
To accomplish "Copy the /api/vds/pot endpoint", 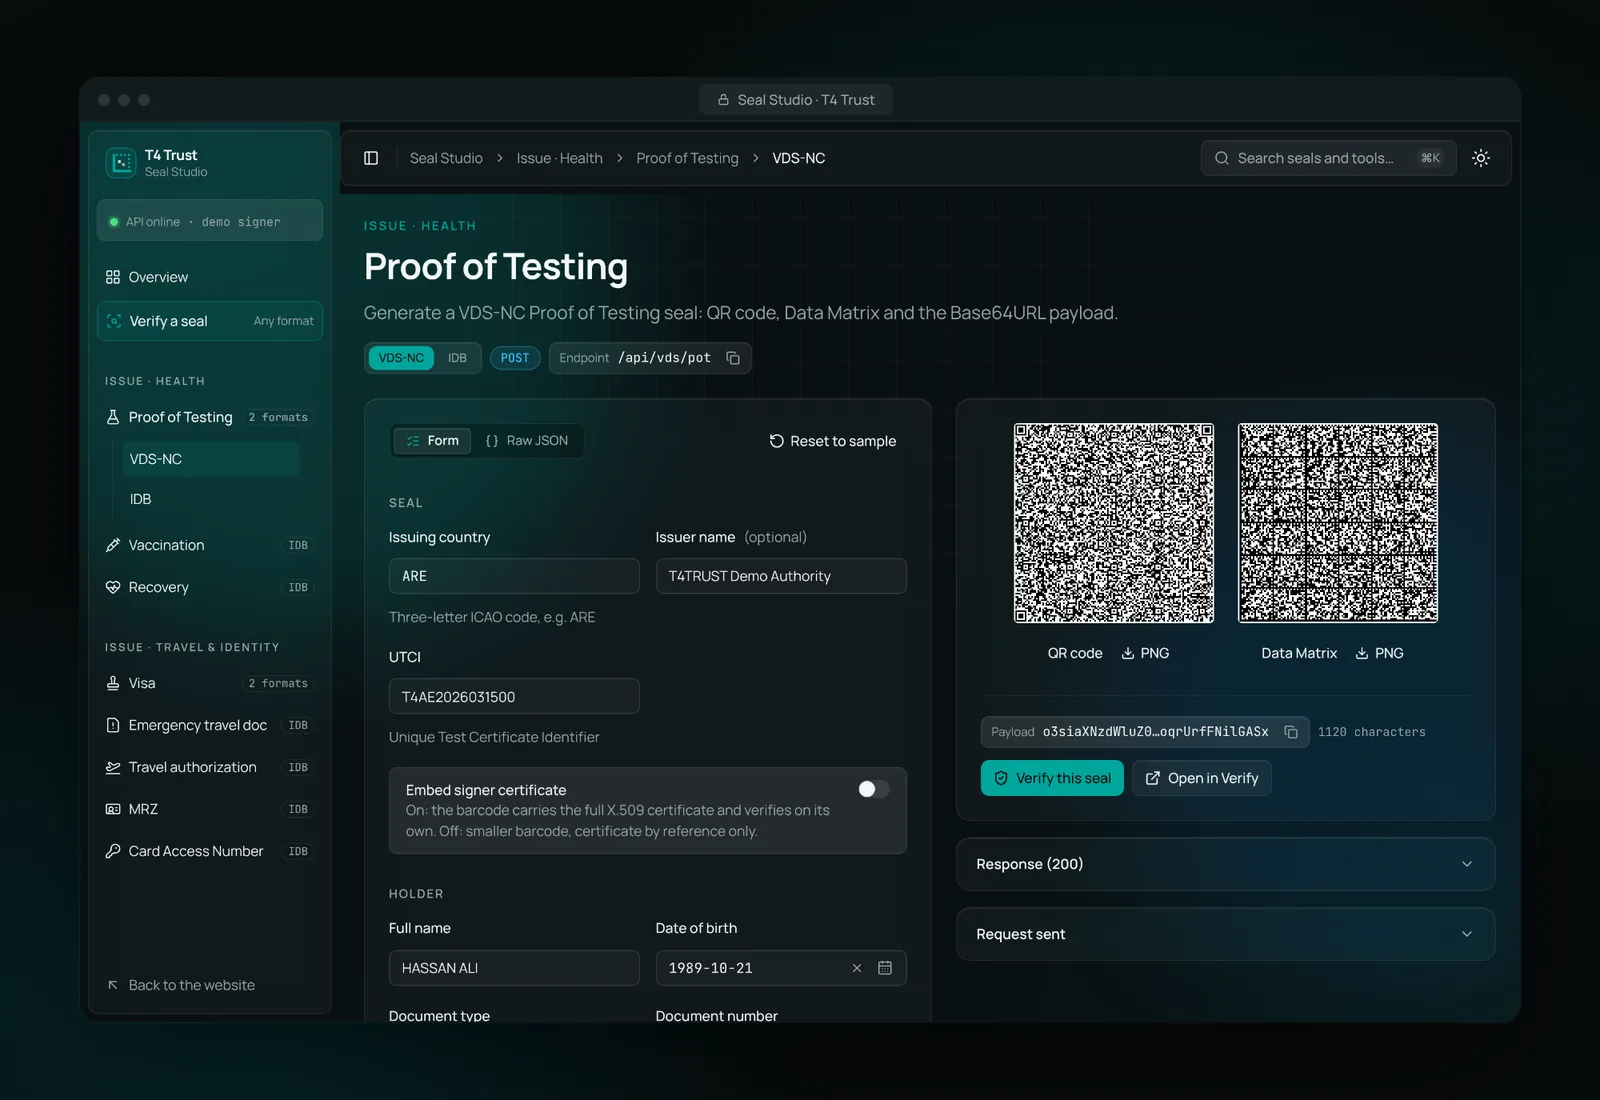I will pyautogui.click(x=733, y=358).
